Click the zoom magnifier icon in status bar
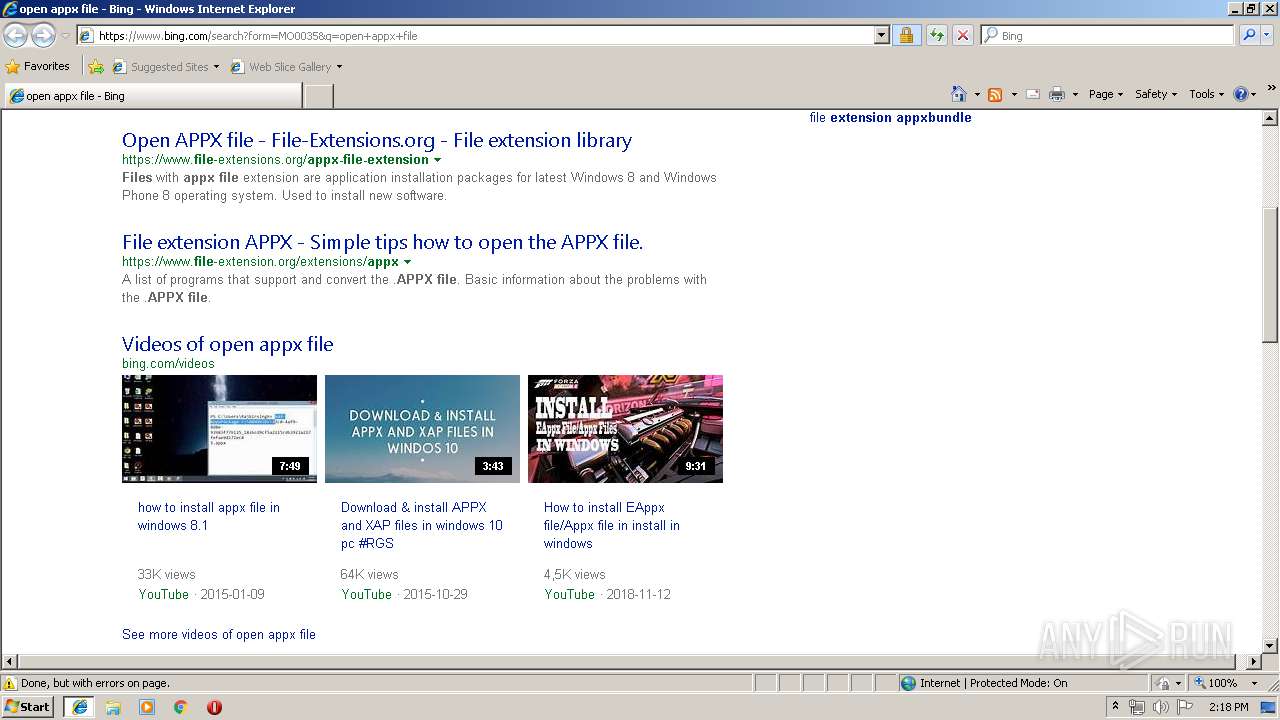Viewport: 1280px width, 720px height. pyautogui.click(x=1199, y=683)
